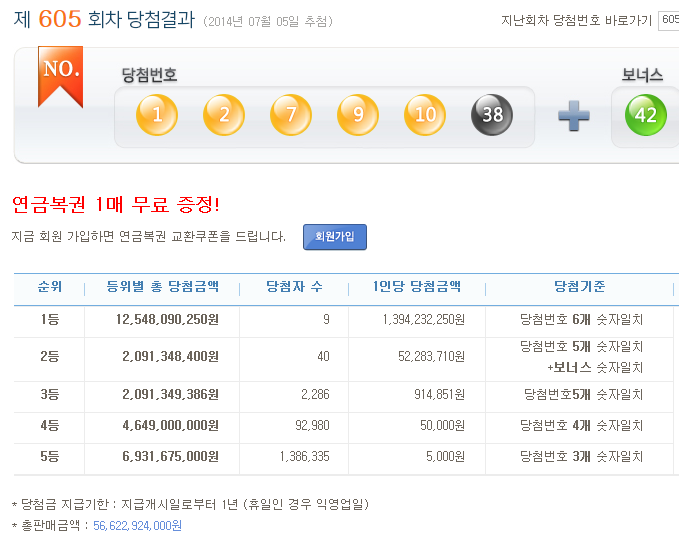
Task: Click the 3등 rank cell
Action: (50, 395)
